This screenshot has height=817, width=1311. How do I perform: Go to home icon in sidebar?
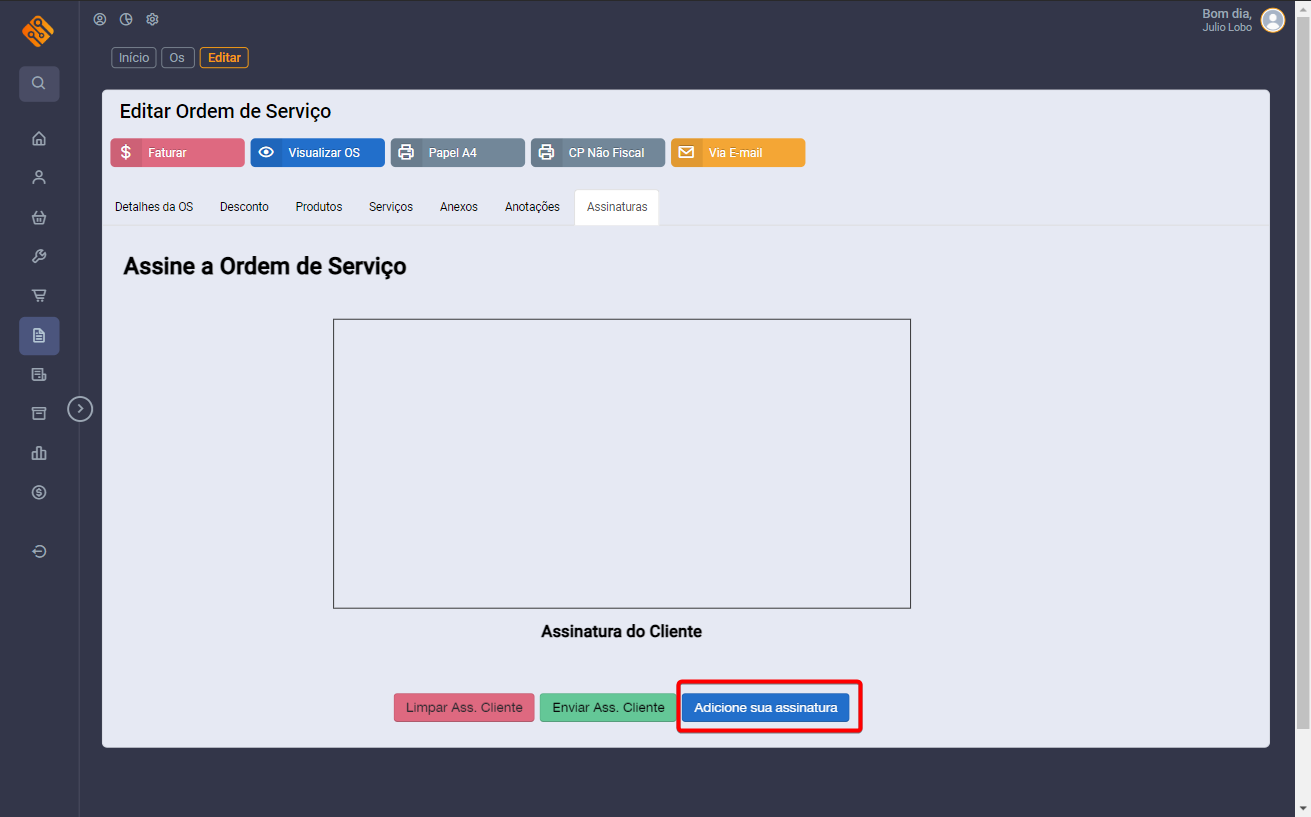point(39,138)
